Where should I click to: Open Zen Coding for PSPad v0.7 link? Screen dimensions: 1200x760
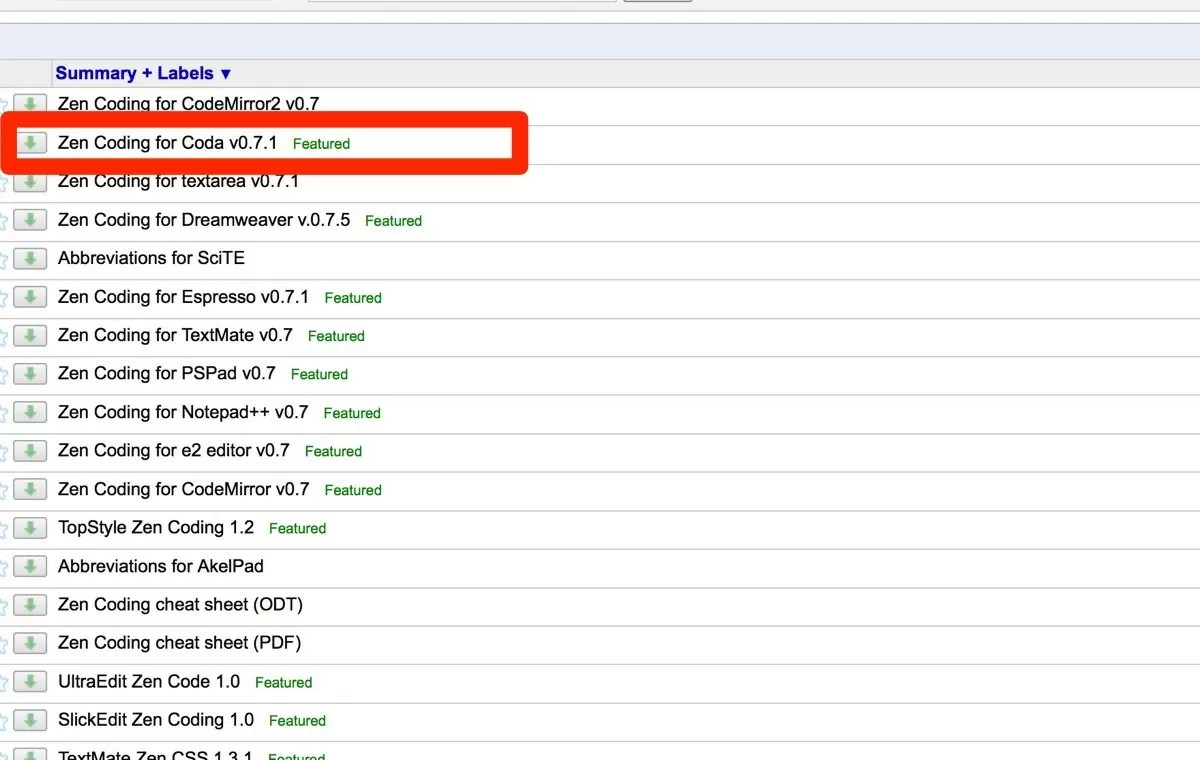(x=167, y=373)
